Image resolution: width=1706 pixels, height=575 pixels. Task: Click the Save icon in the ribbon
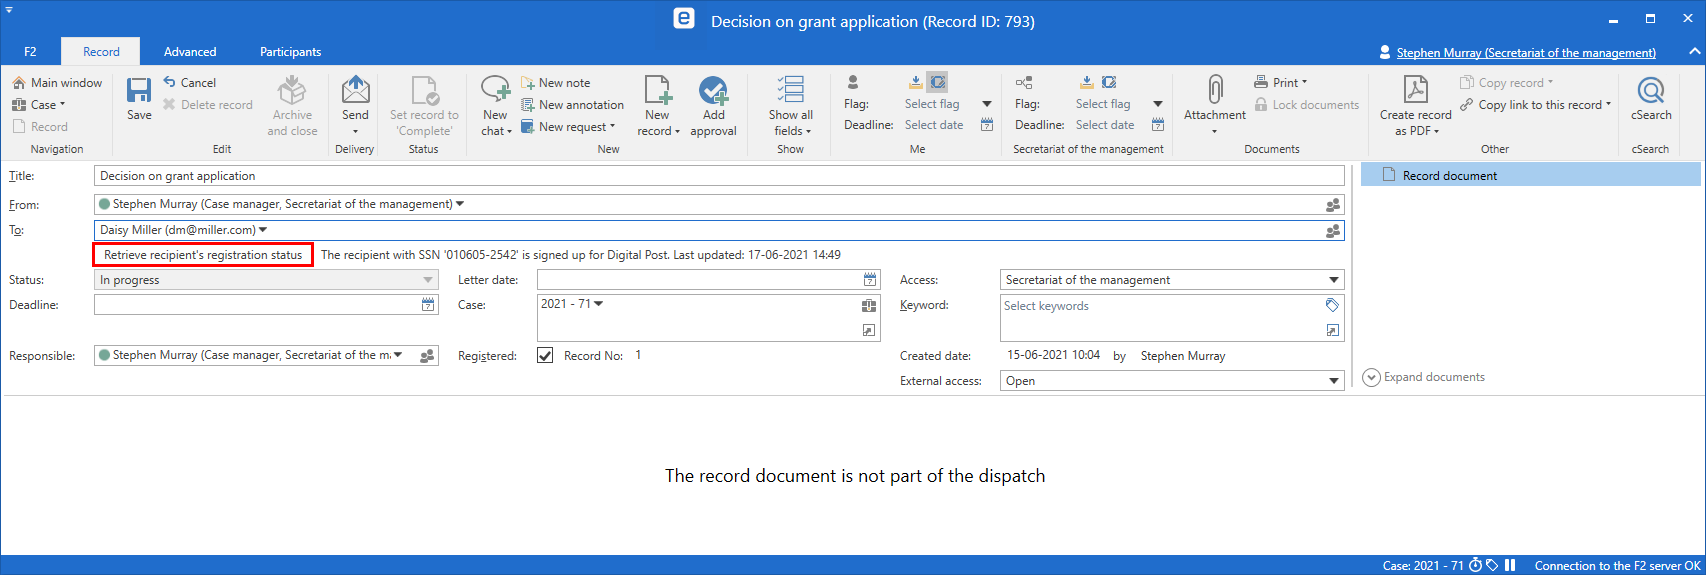tap(139, 92)
